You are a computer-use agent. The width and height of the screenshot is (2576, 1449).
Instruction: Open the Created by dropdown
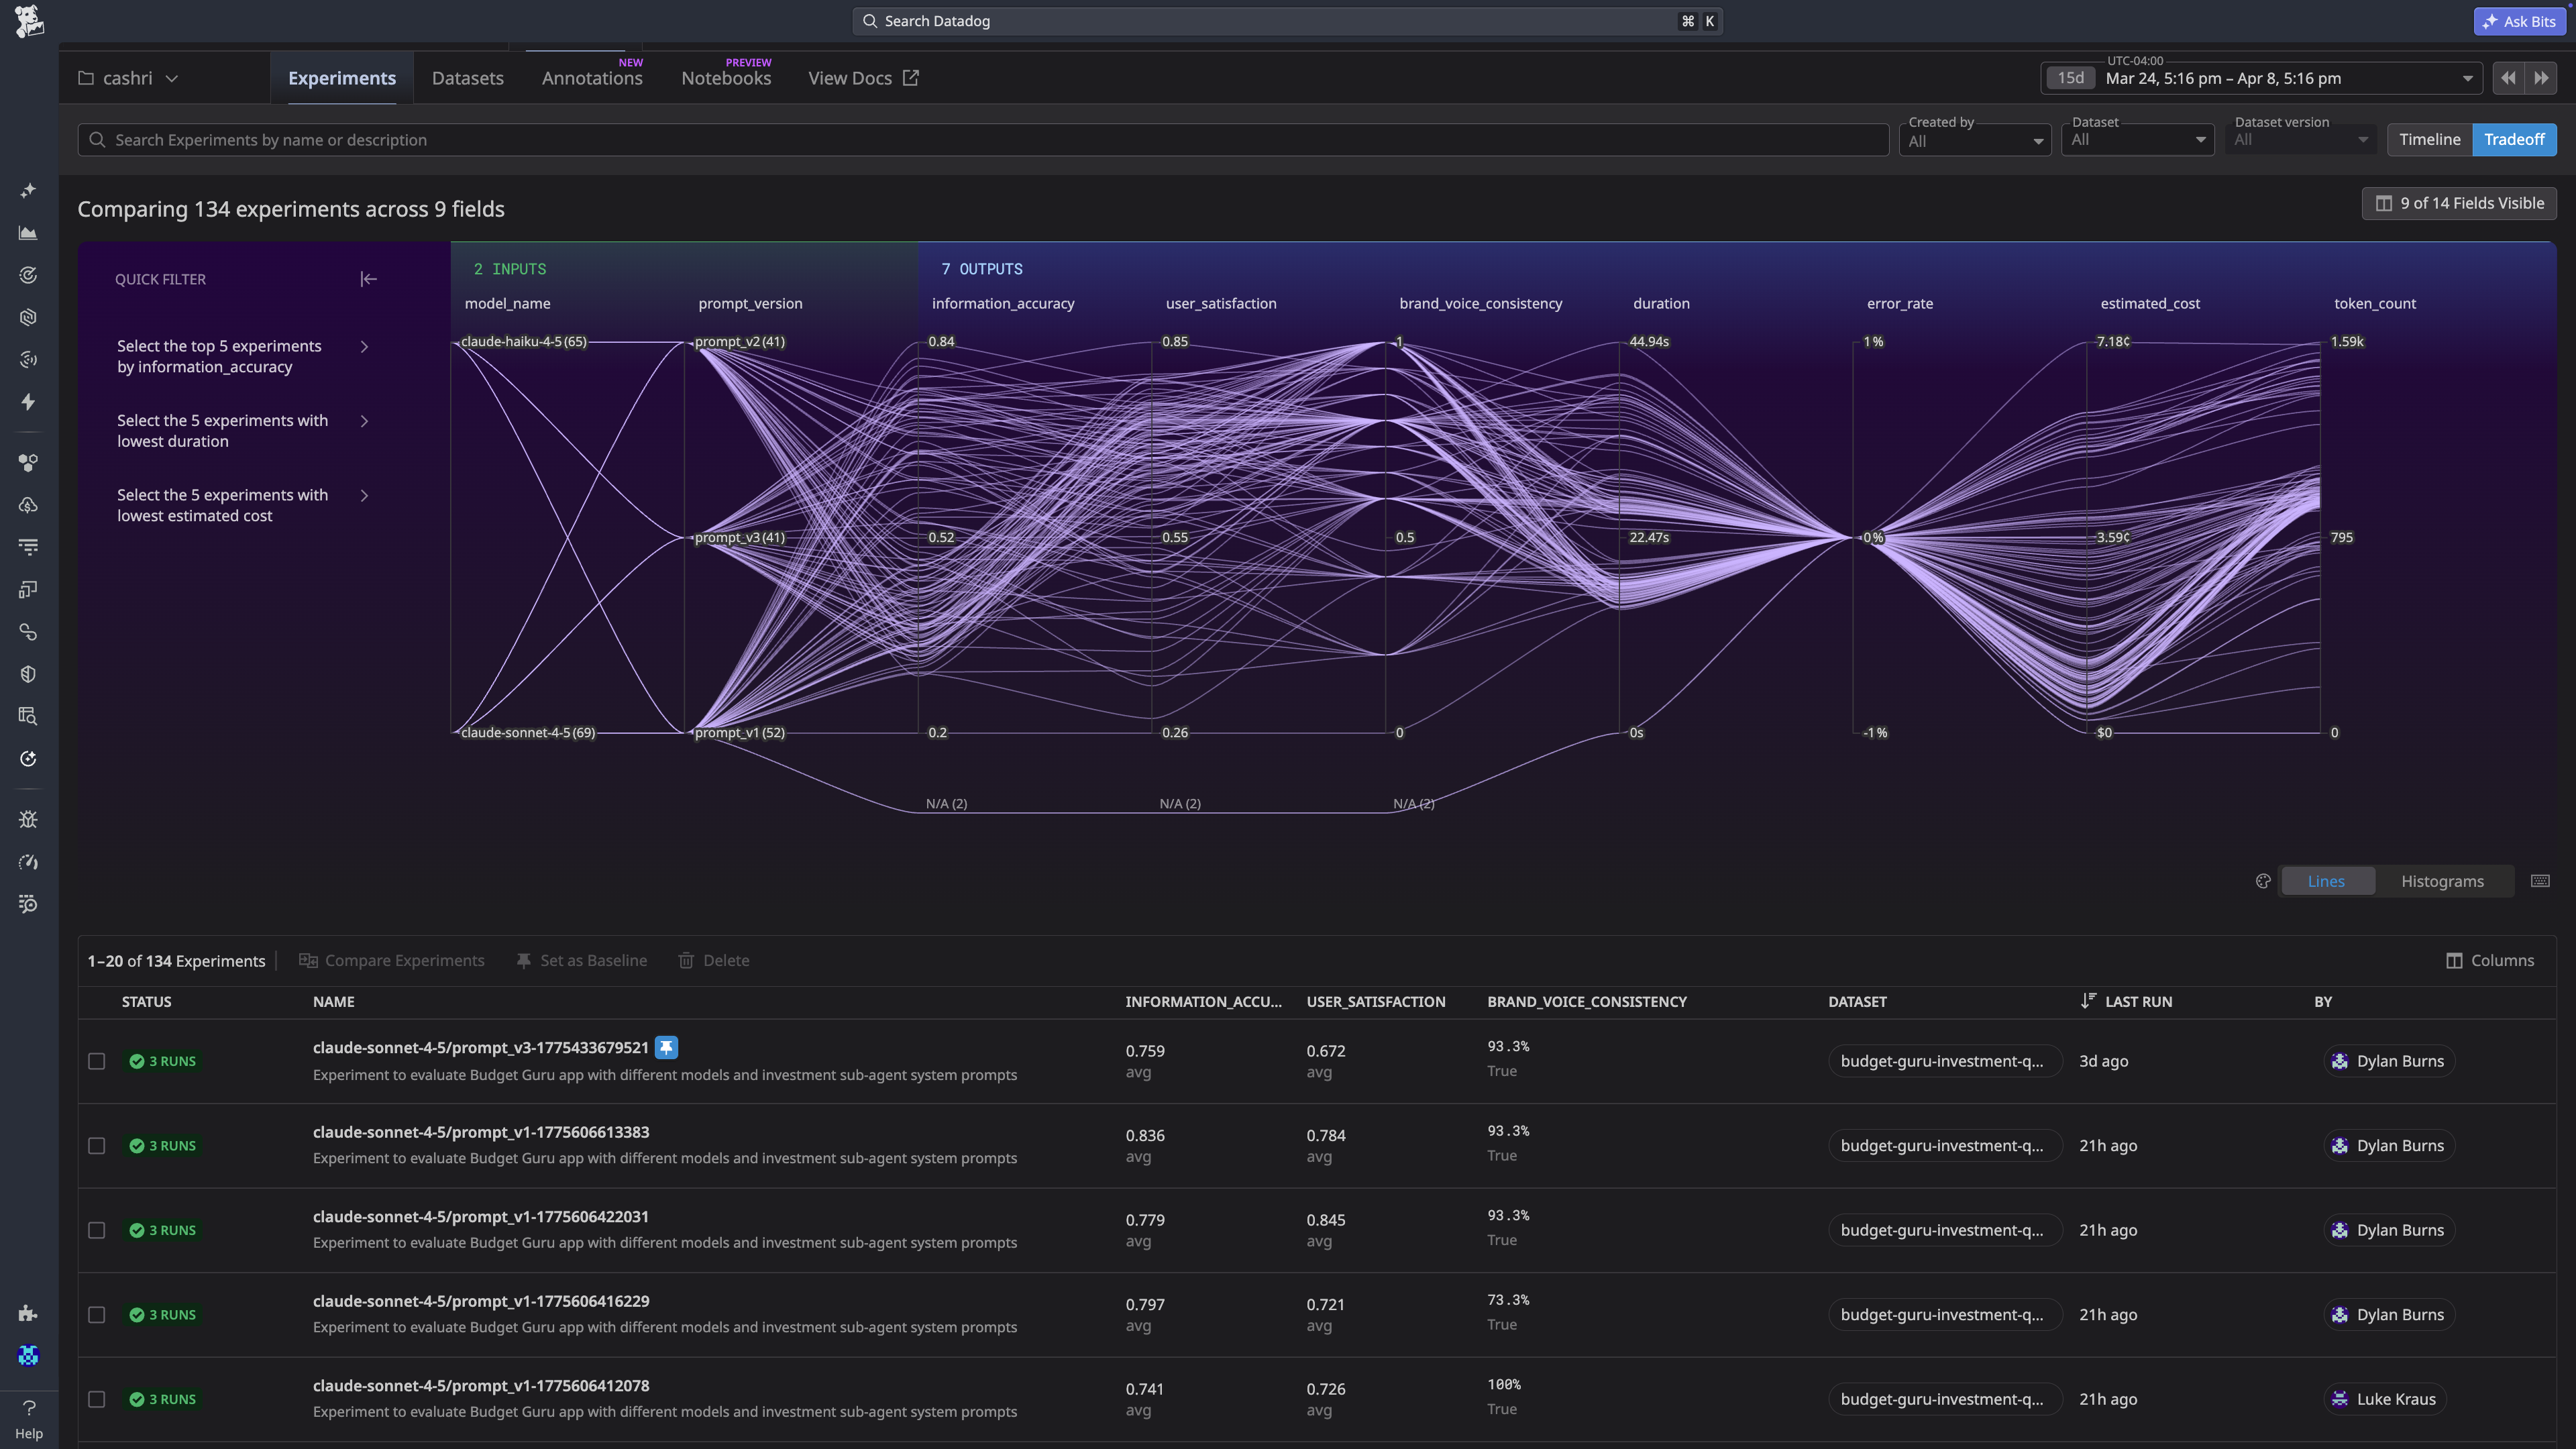(x=1975, y=140)
